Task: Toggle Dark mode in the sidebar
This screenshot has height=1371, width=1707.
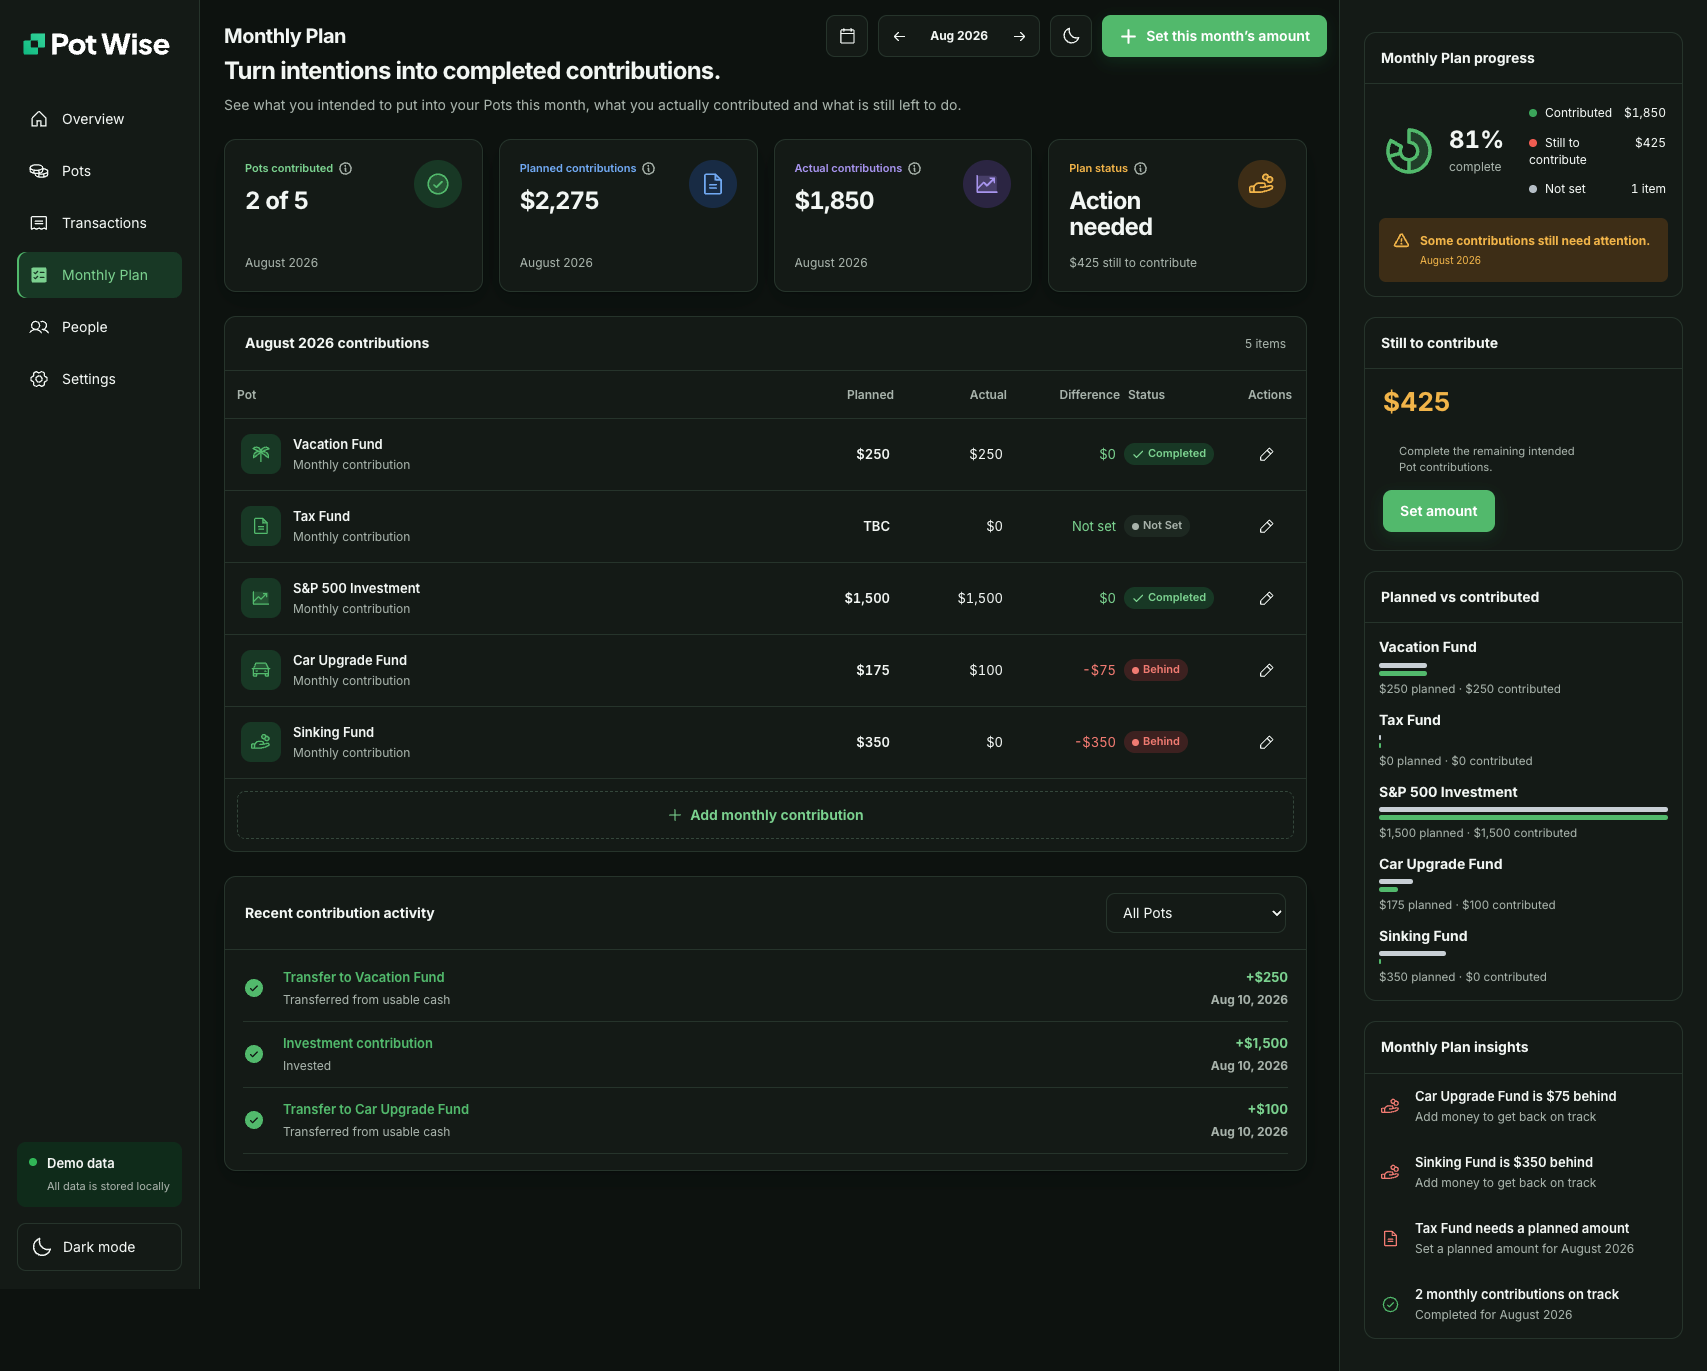Action: pyautogui.click(x=99, y=1247)
